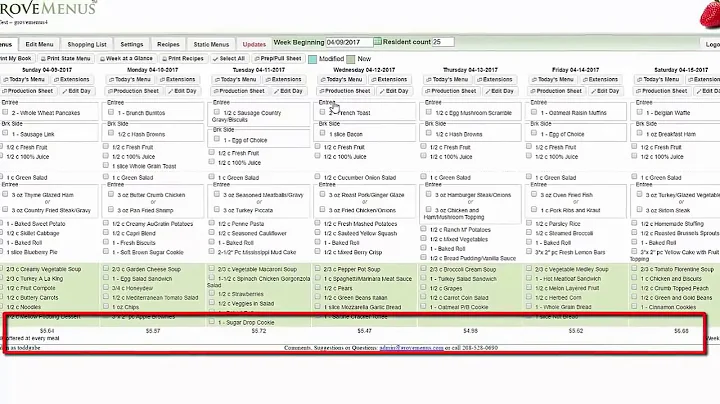Screen dimensions: 720x404
Task: Click the Thursday $4.98 cost value
Action: pyautogui.click(x=470, y=331)
